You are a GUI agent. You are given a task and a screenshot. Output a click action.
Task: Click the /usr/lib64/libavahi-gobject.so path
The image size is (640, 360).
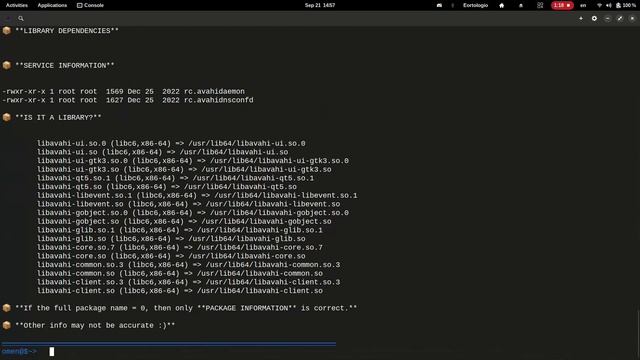click(266, 222)
